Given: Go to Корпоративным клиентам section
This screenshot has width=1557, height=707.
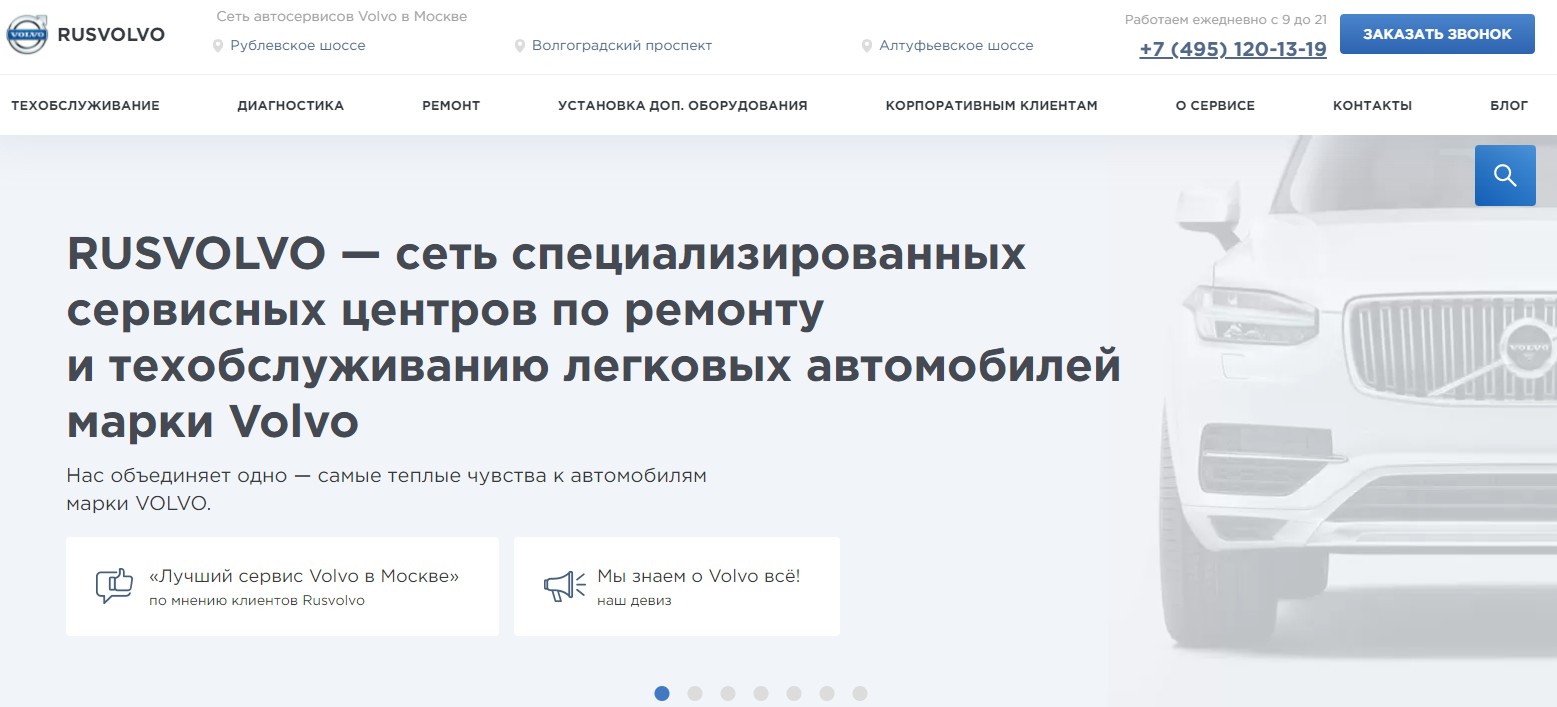Looking at the screenshot, I should coord(991,105).
